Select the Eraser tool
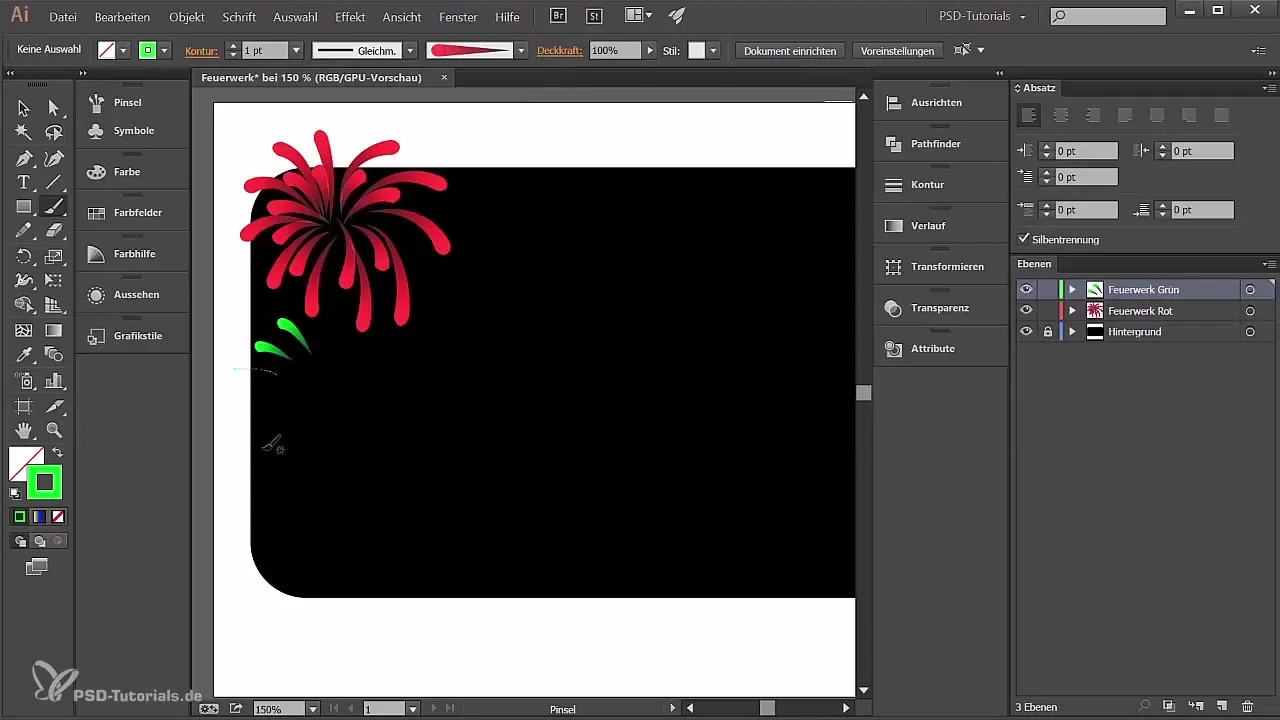 (x=54, y=231)
